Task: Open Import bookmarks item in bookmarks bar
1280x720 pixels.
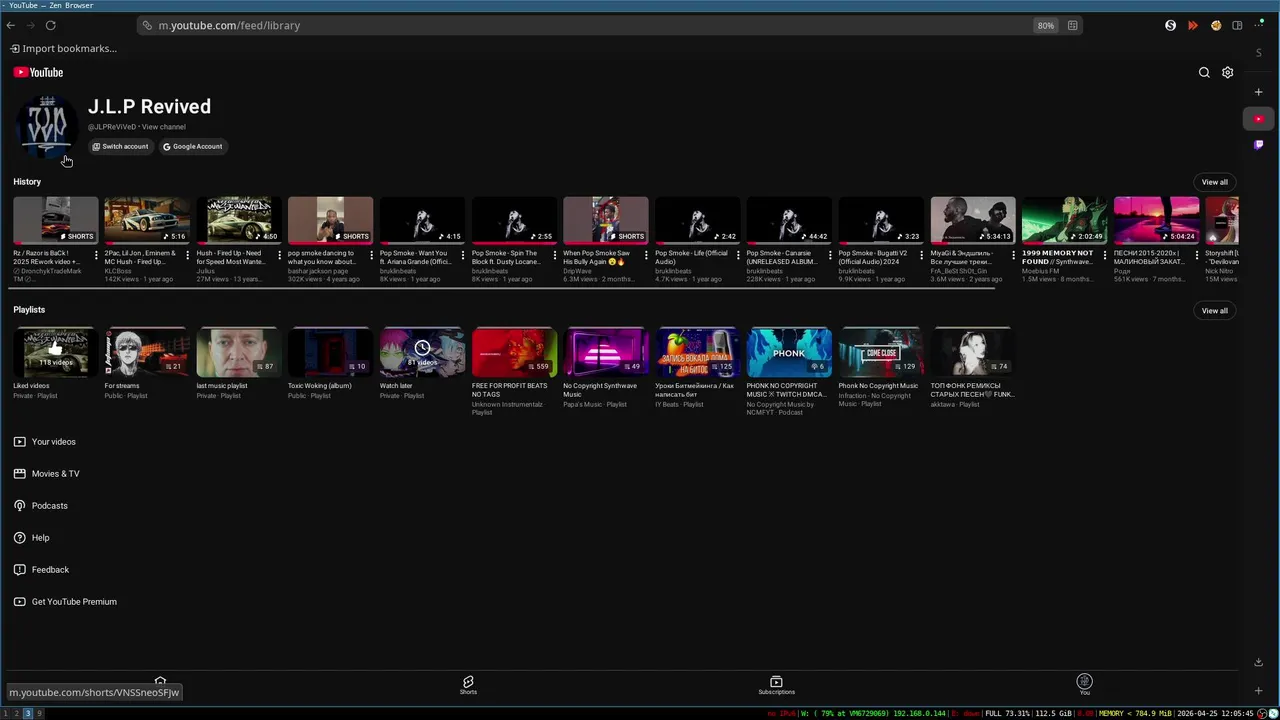Action: point(64,48)
